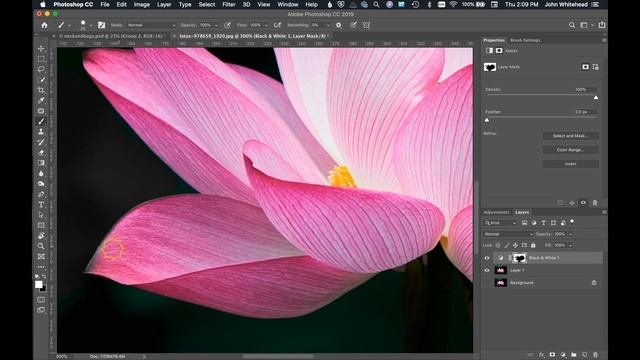Open brush Mode dropdown in options bar
640x360 pixels.
pos(151,25)
